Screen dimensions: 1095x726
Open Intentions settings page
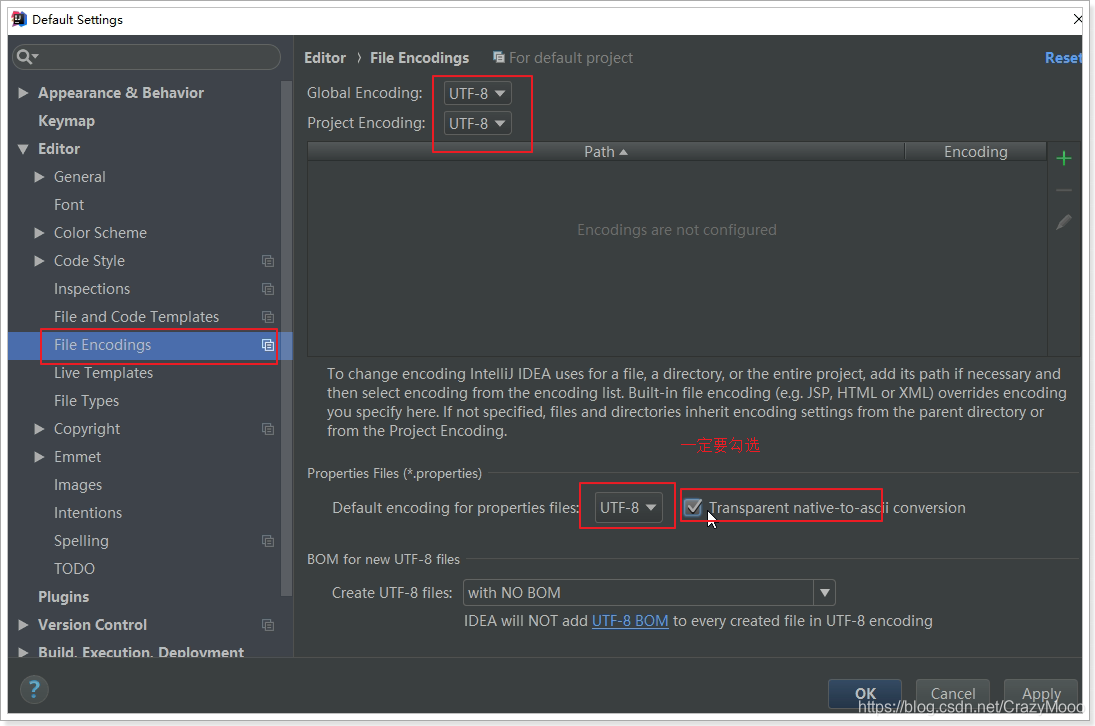click(x=88, y=513)
